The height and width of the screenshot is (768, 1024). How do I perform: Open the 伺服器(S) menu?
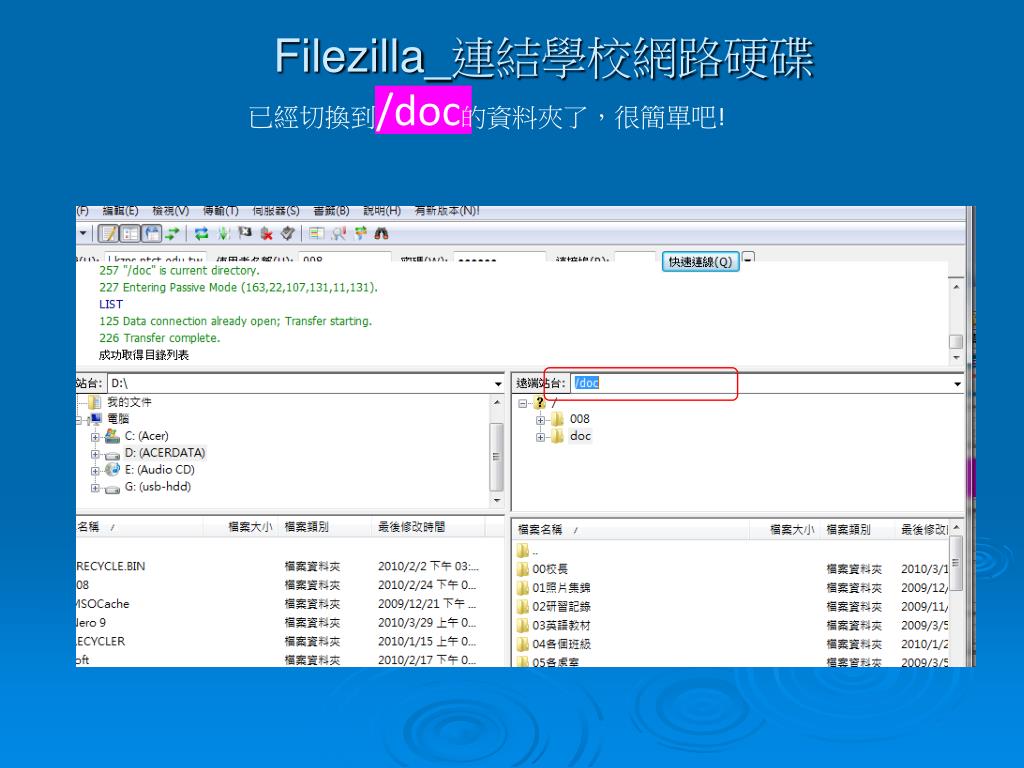[276, 211]
